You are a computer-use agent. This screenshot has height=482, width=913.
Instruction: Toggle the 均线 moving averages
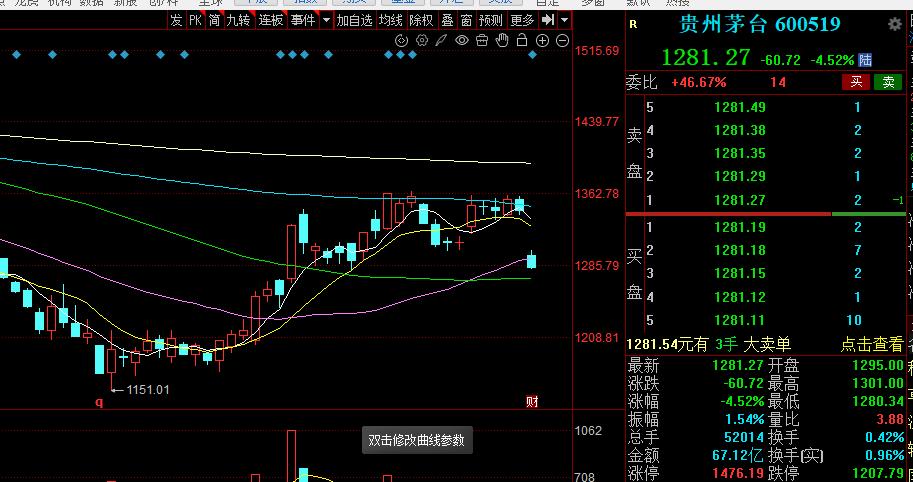[390, 20]
